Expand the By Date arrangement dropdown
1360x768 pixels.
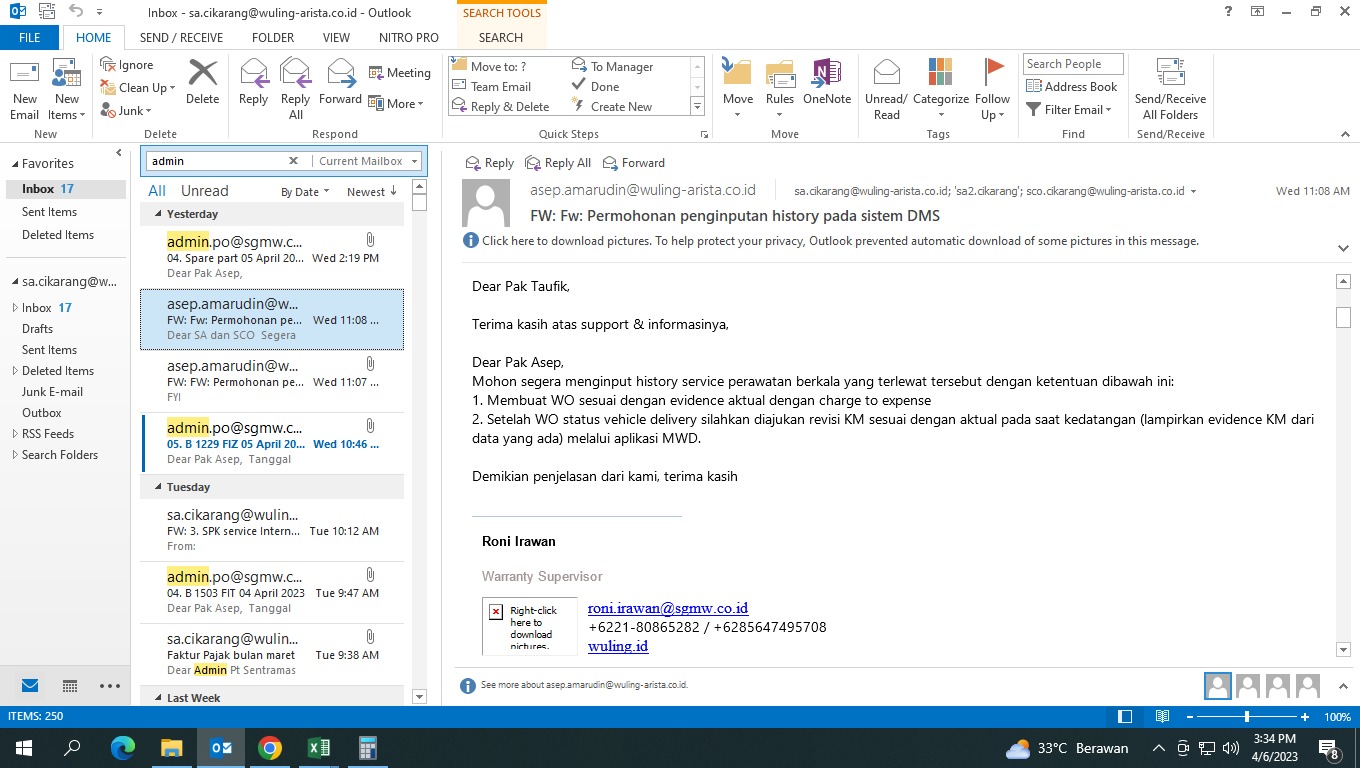coord(305,192)
